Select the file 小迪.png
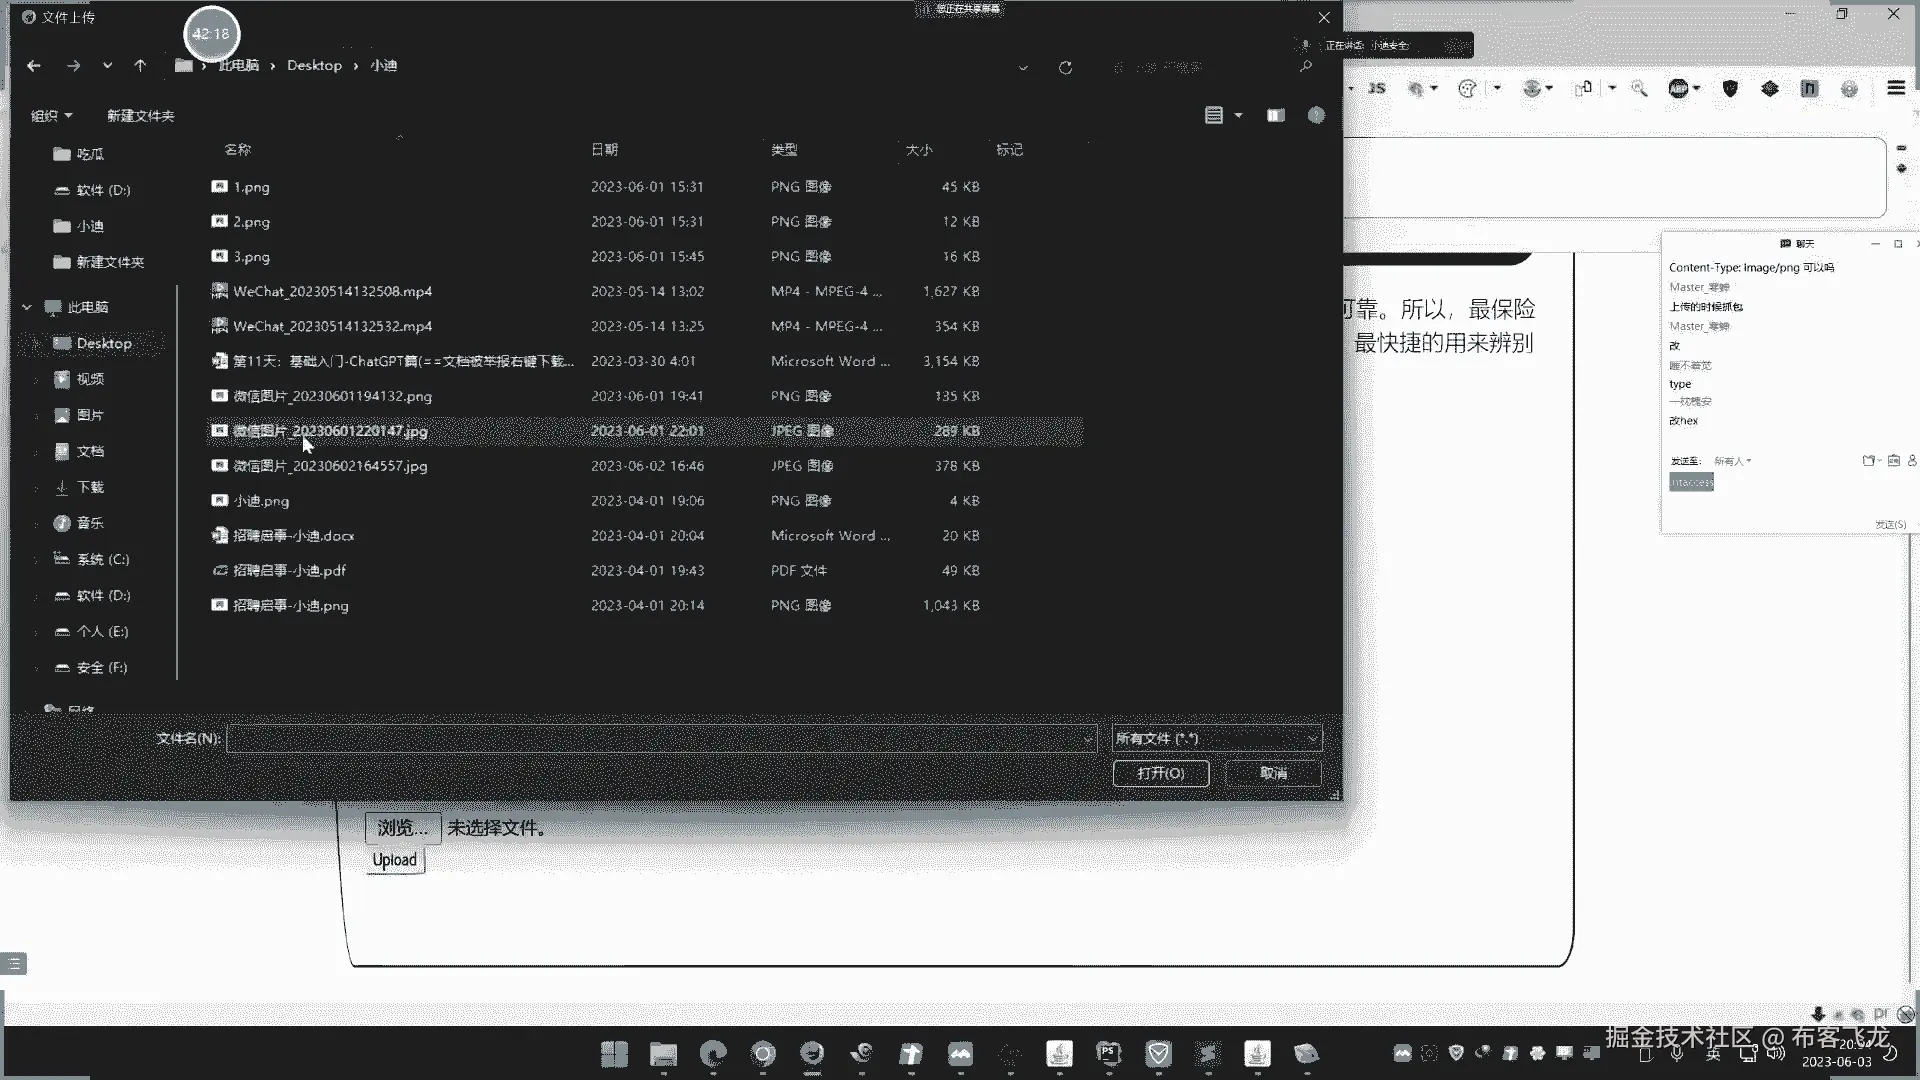1920x1080 pixels. tap(261, 501)
